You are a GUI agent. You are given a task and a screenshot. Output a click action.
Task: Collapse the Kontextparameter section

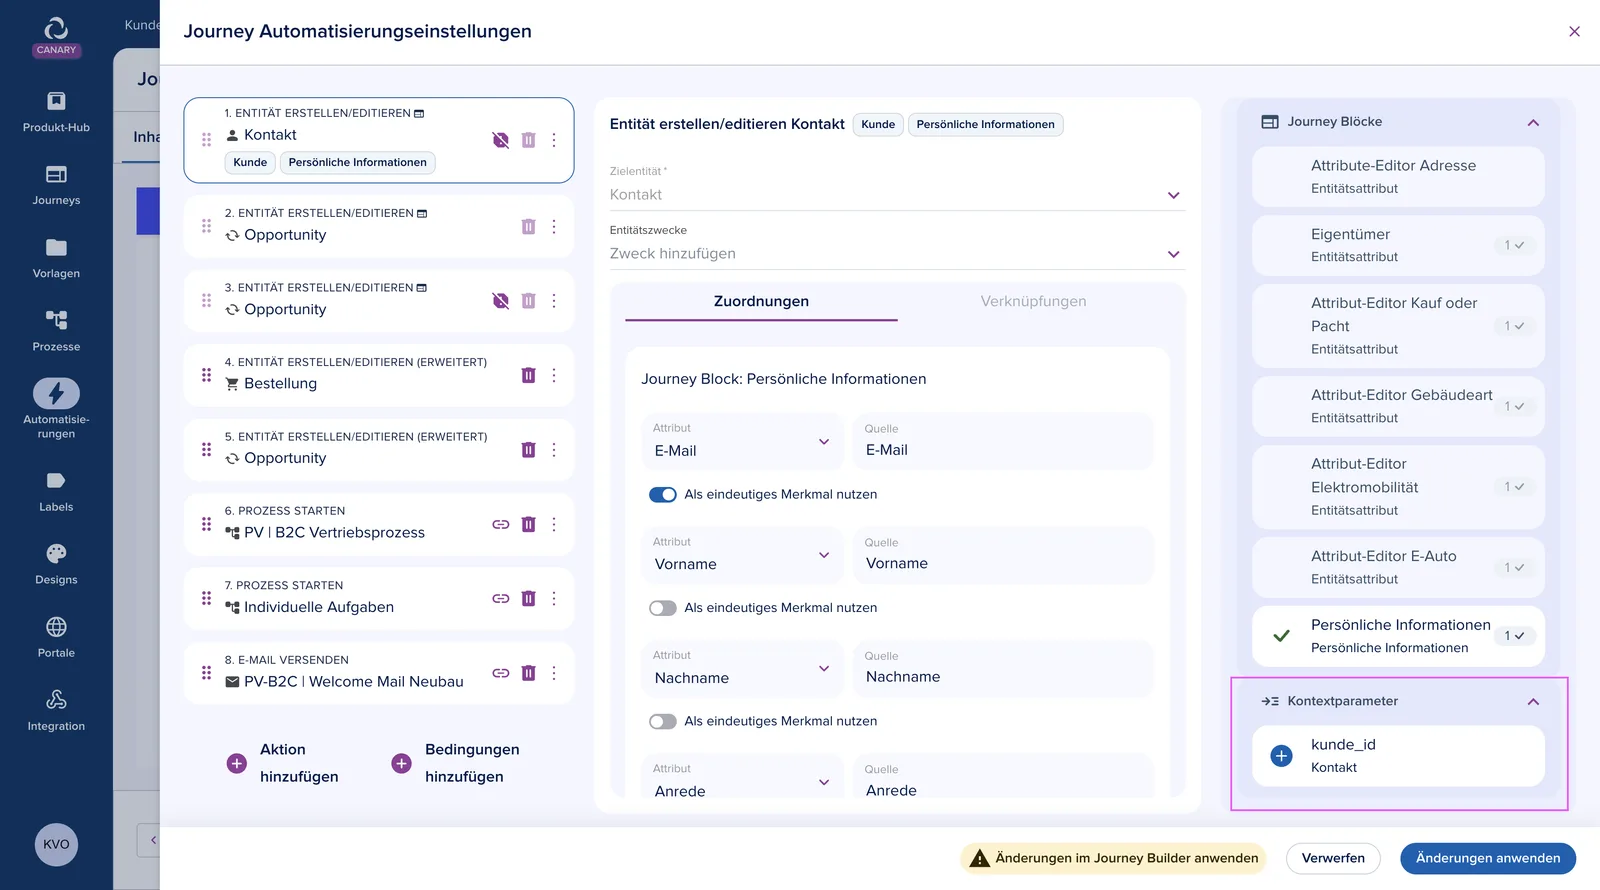tap(1533, 701)
